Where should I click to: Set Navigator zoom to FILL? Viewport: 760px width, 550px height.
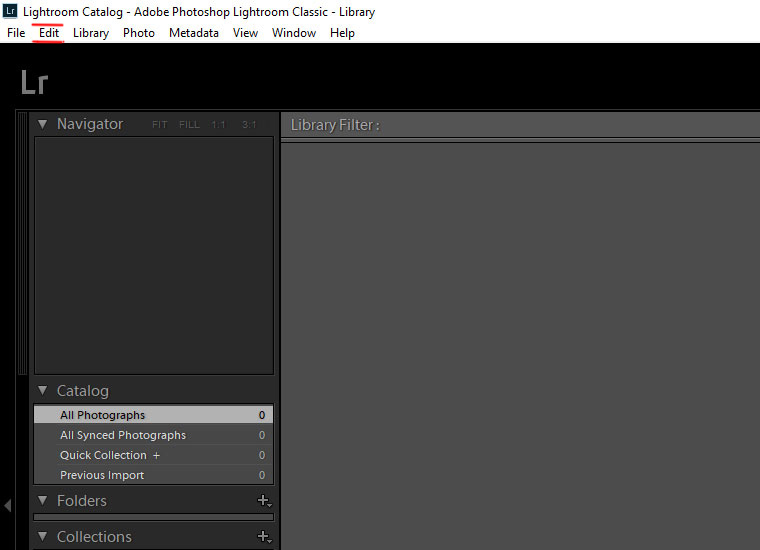[189, 125]
